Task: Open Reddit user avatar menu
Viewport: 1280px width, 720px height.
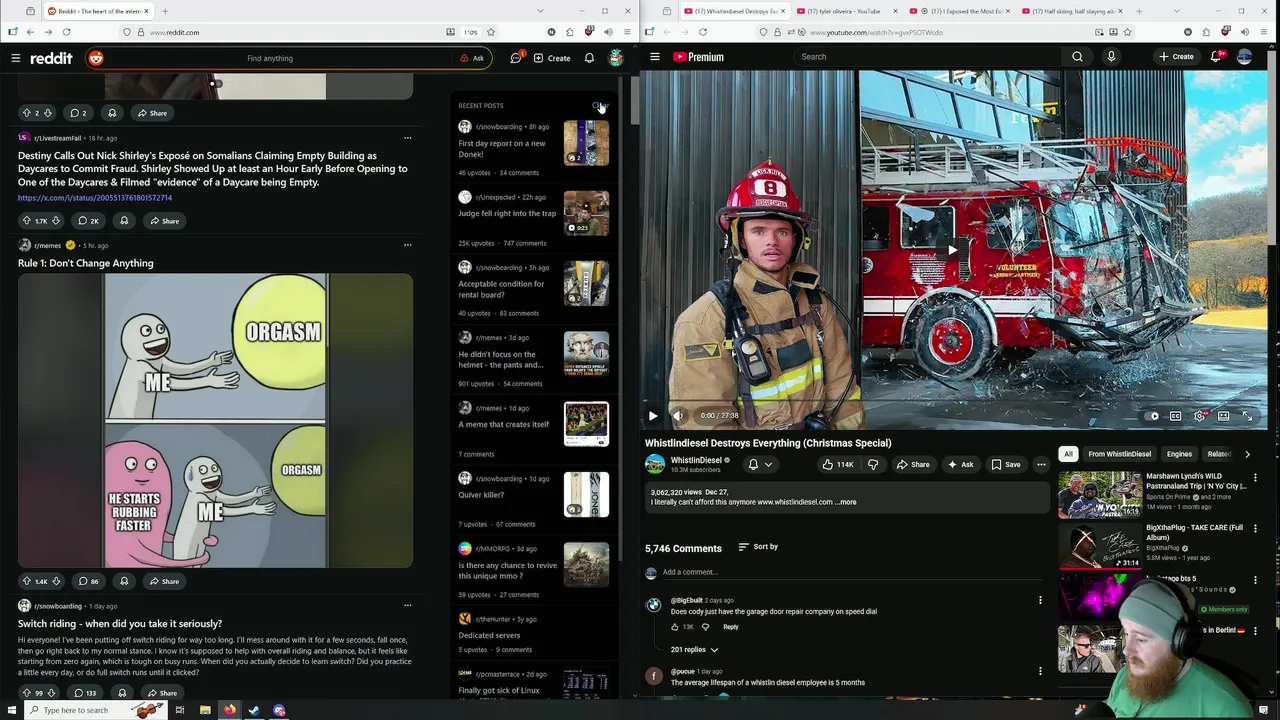Action: tap(616, 58)
